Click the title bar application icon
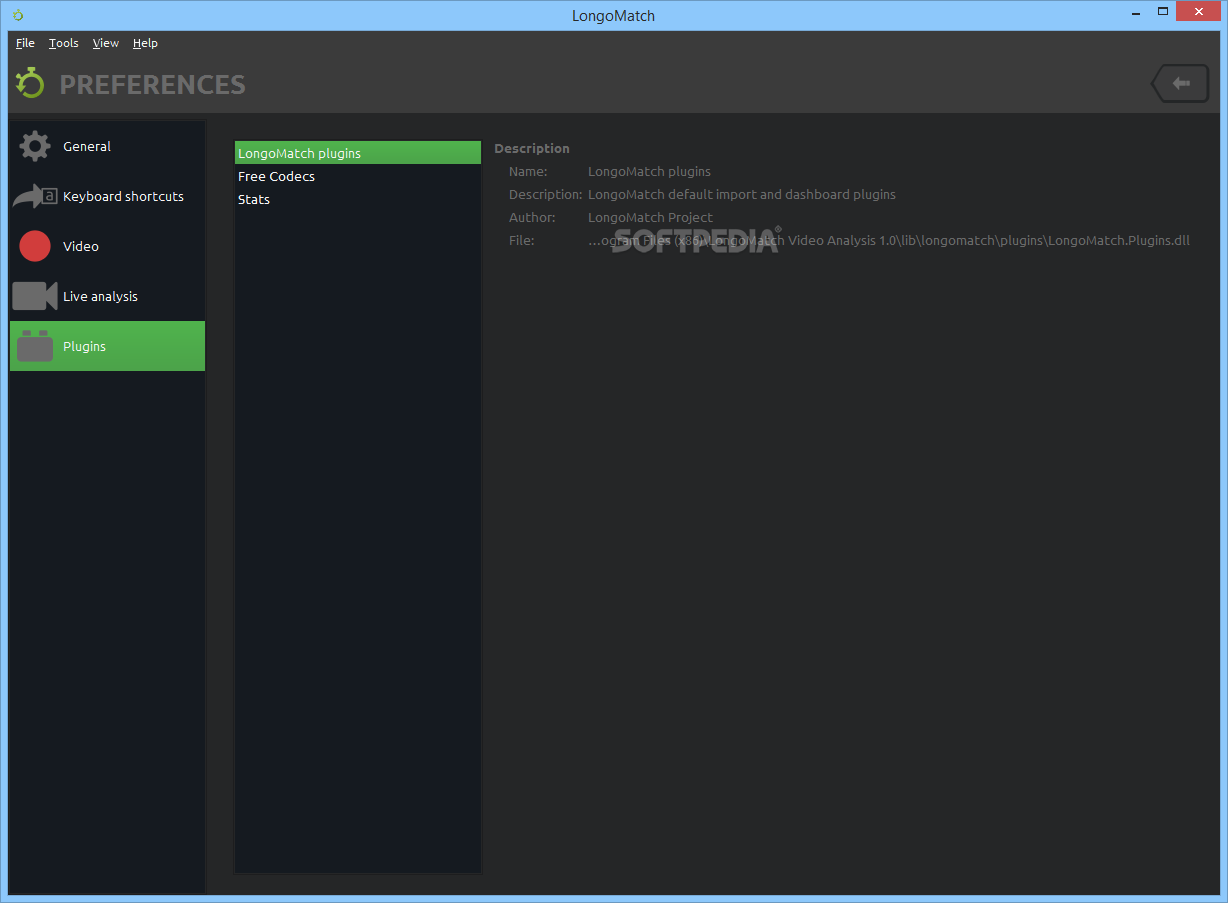This screenshot has width=1228, height=903. tap(17, 15)
